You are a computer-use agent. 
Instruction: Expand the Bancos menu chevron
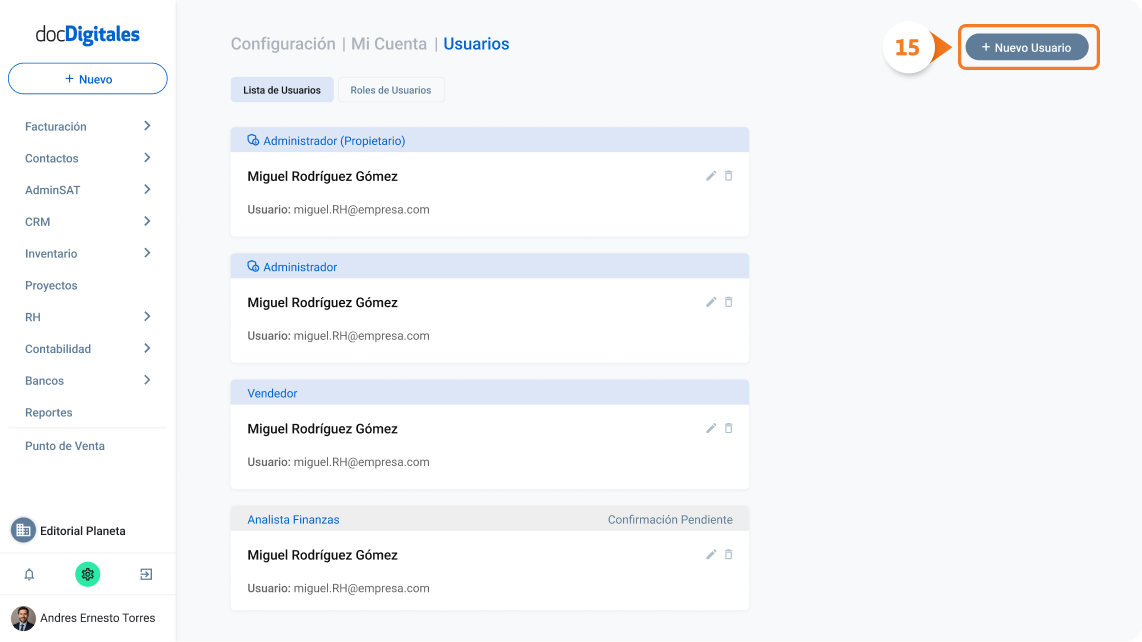pyautogui.click(x=147, y=380)
